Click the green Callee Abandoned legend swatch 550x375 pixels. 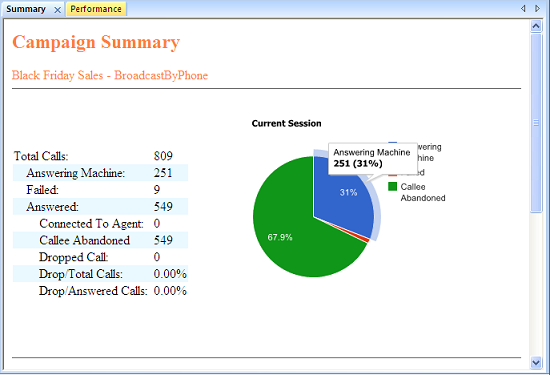point(393,187)
